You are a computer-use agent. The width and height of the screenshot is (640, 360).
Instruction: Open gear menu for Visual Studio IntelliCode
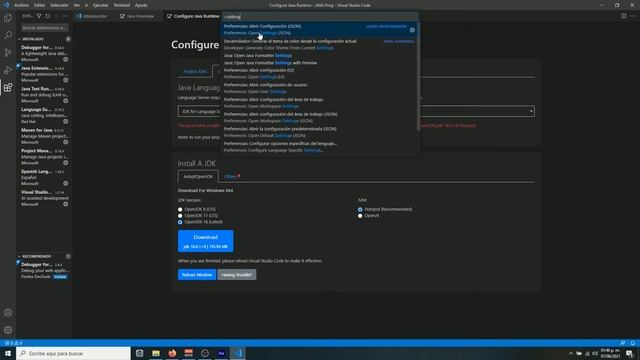[66, 204]
